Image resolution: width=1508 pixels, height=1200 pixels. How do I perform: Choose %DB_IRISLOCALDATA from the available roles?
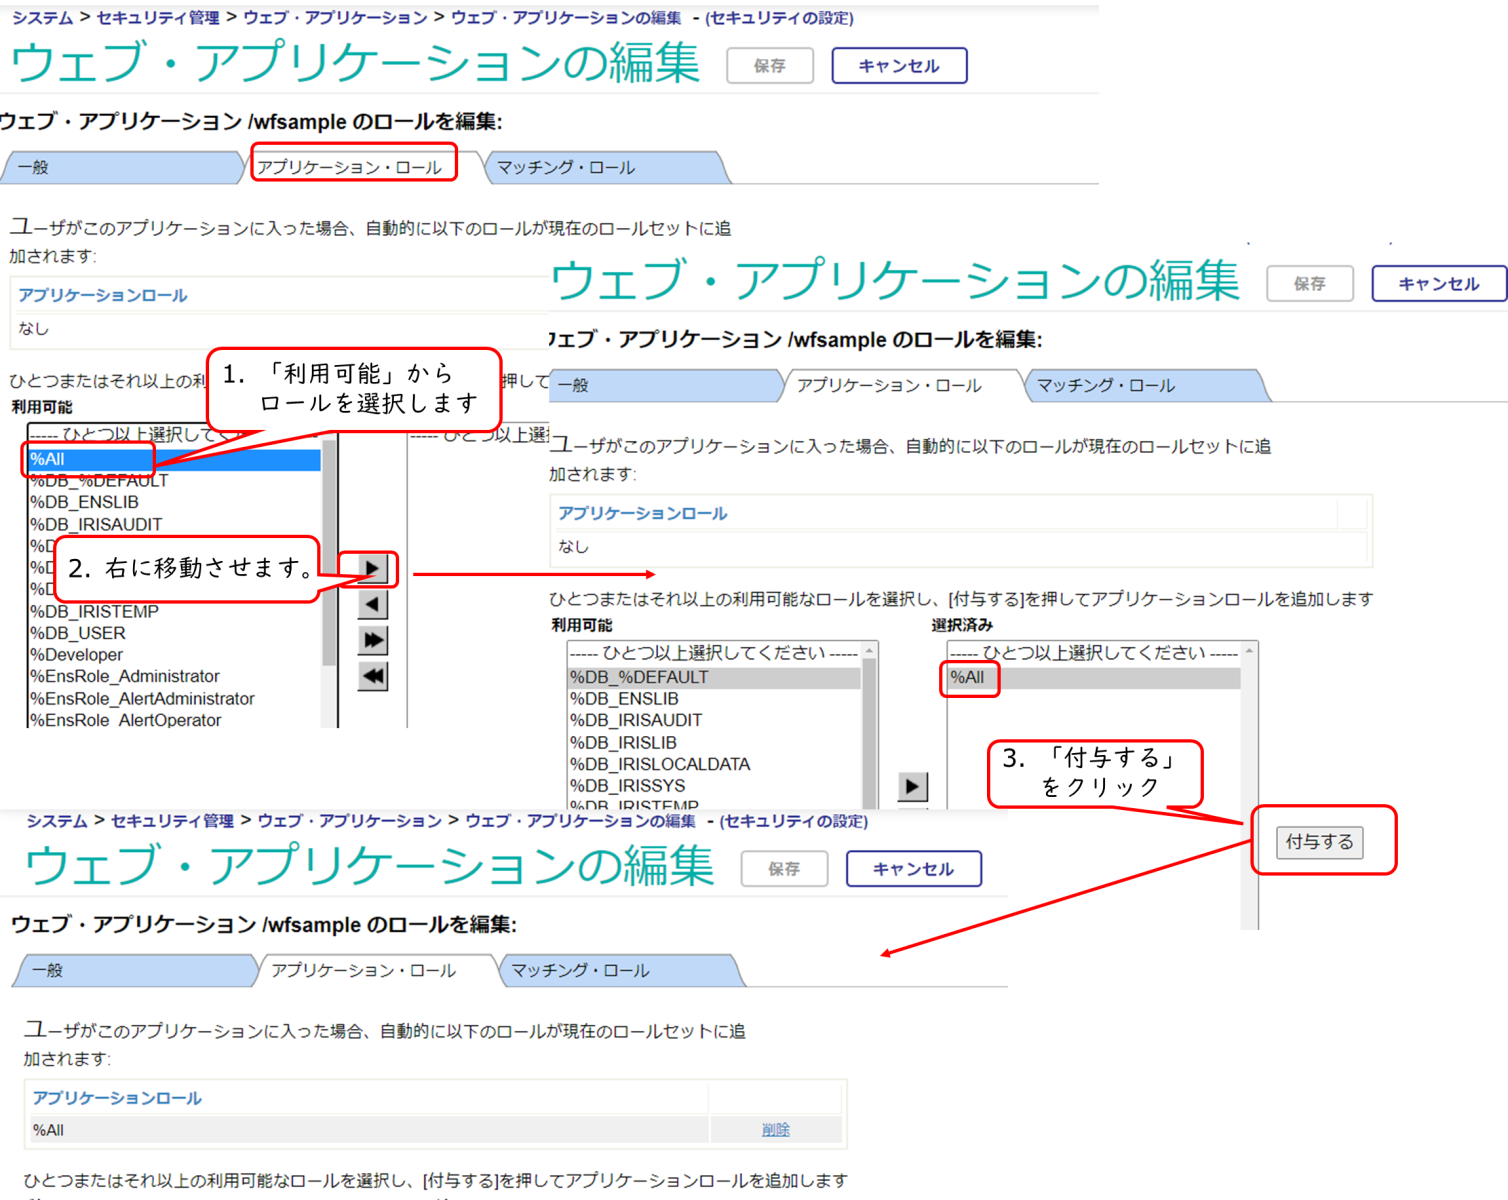click(660, 764)
